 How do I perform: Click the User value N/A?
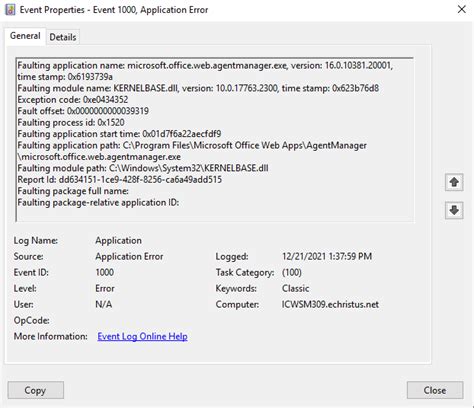click(x=104, y=304)
